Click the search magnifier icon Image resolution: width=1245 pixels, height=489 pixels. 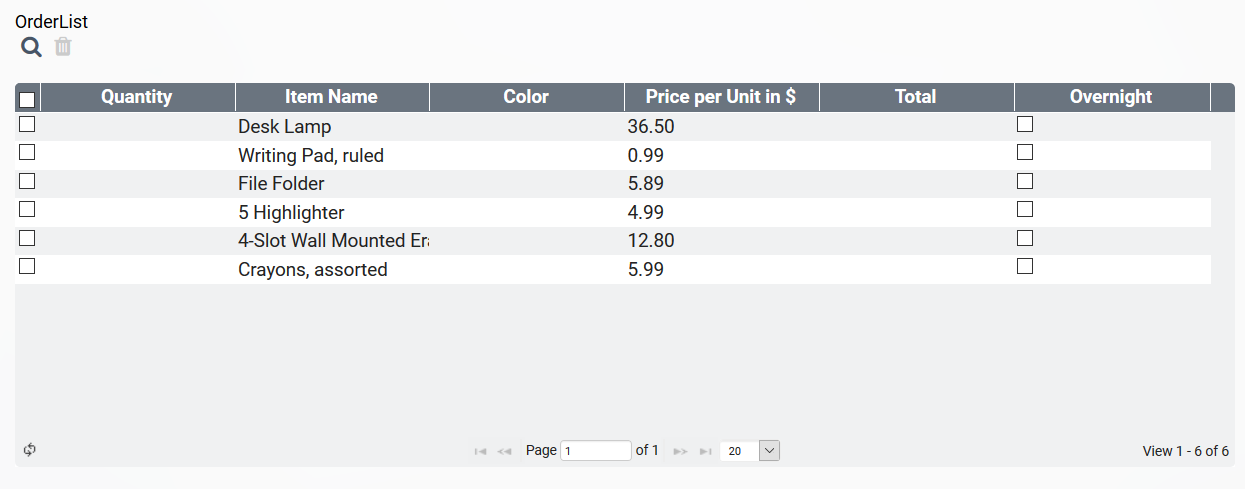[32, 47]
